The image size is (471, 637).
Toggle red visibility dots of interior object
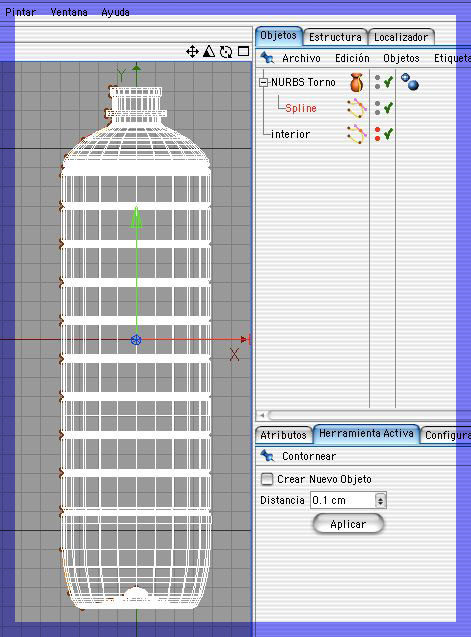(378, 134)
